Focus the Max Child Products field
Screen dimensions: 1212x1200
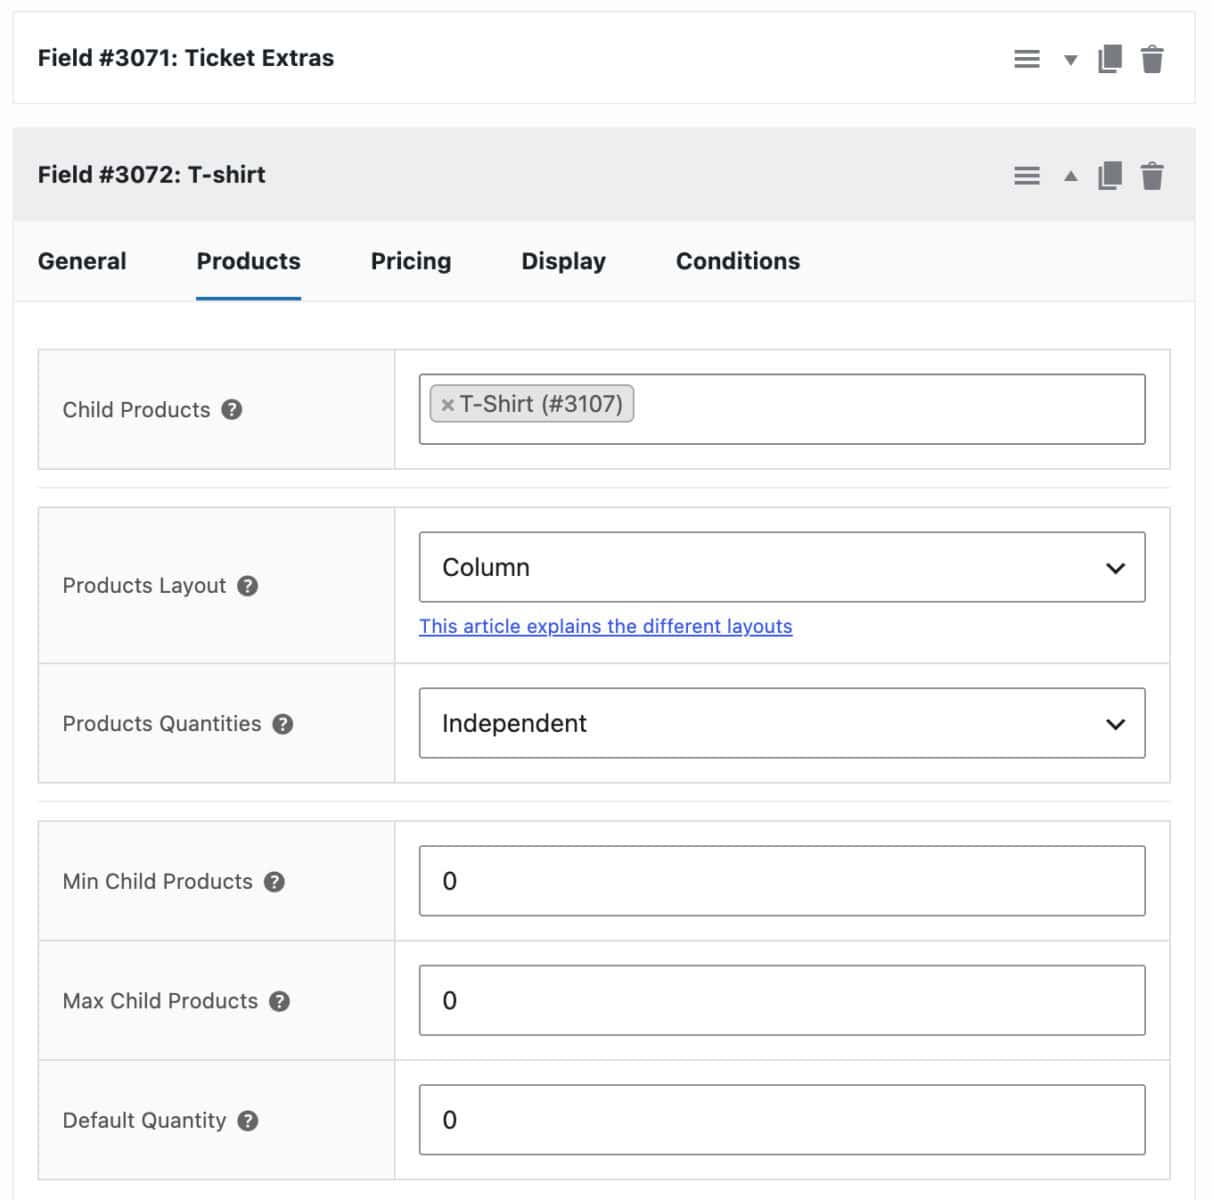pos(782,1000)
